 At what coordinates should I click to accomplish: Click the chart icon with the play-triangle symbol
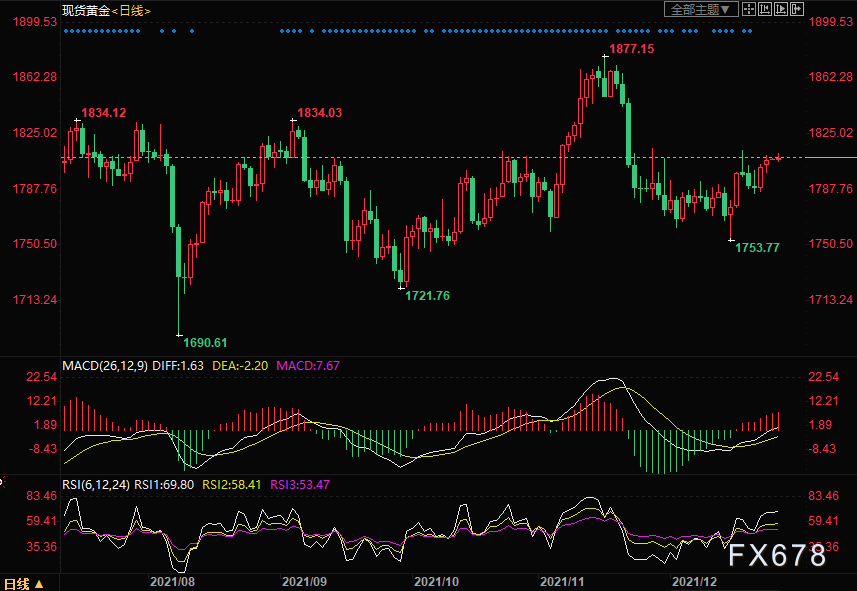pyautogui.click(x=781, y=9)
